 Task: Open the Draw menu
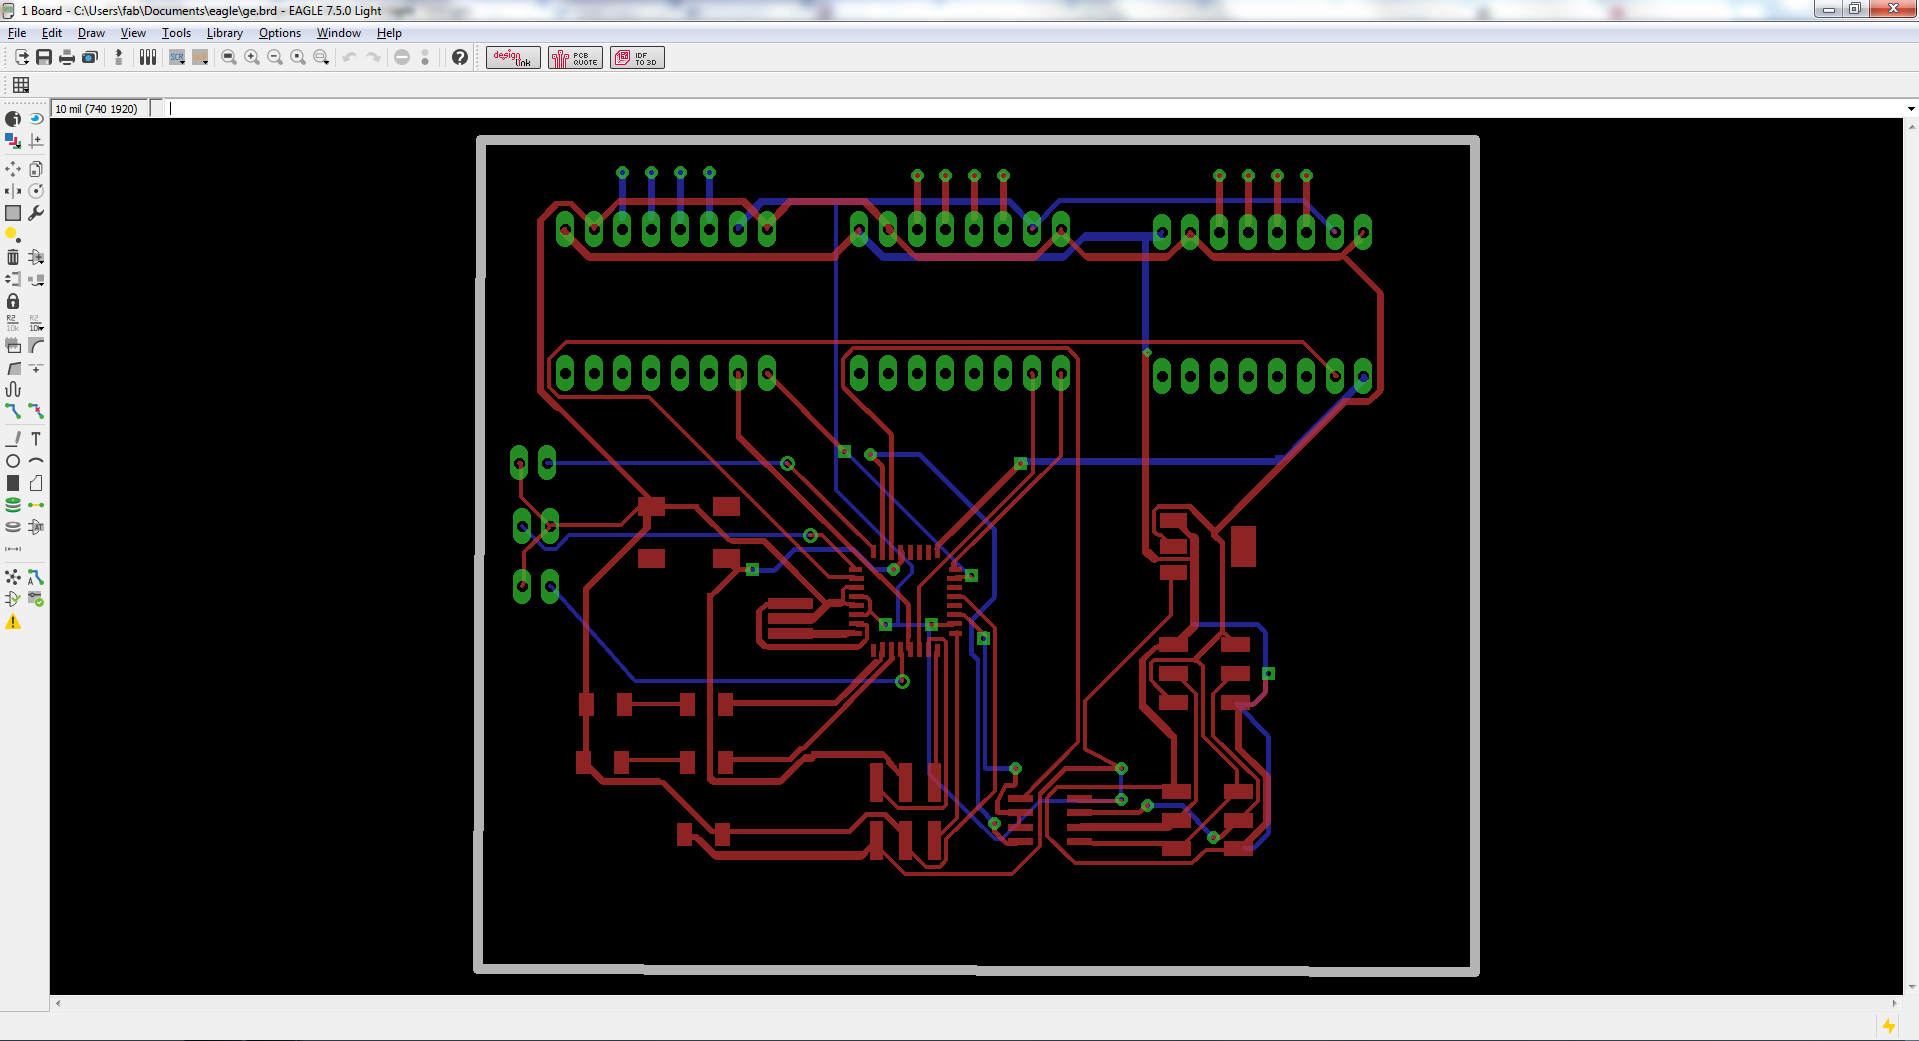[91, 33]
